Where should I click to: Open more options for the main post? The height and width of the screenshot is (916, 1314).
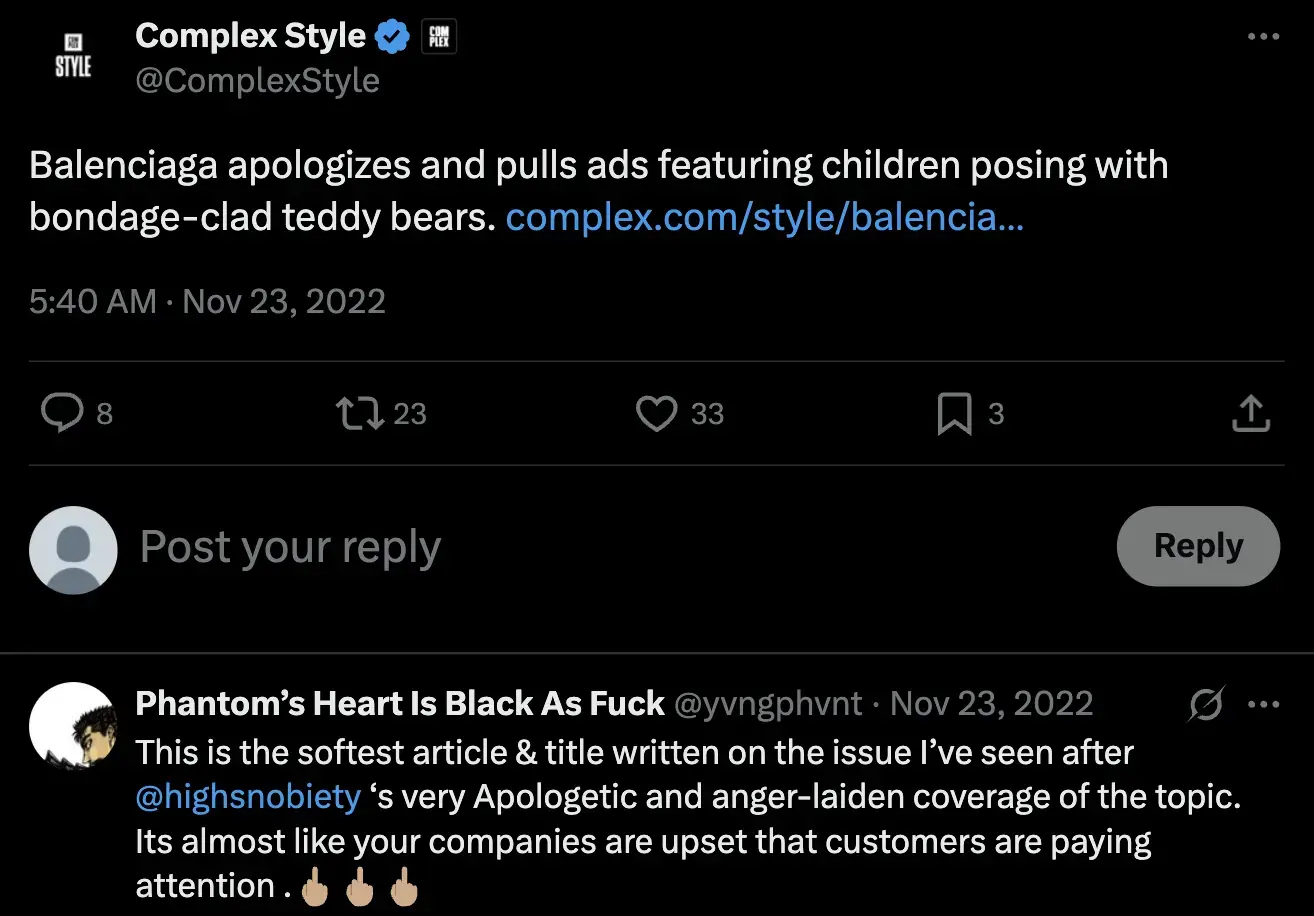(x=1264, y=37)
